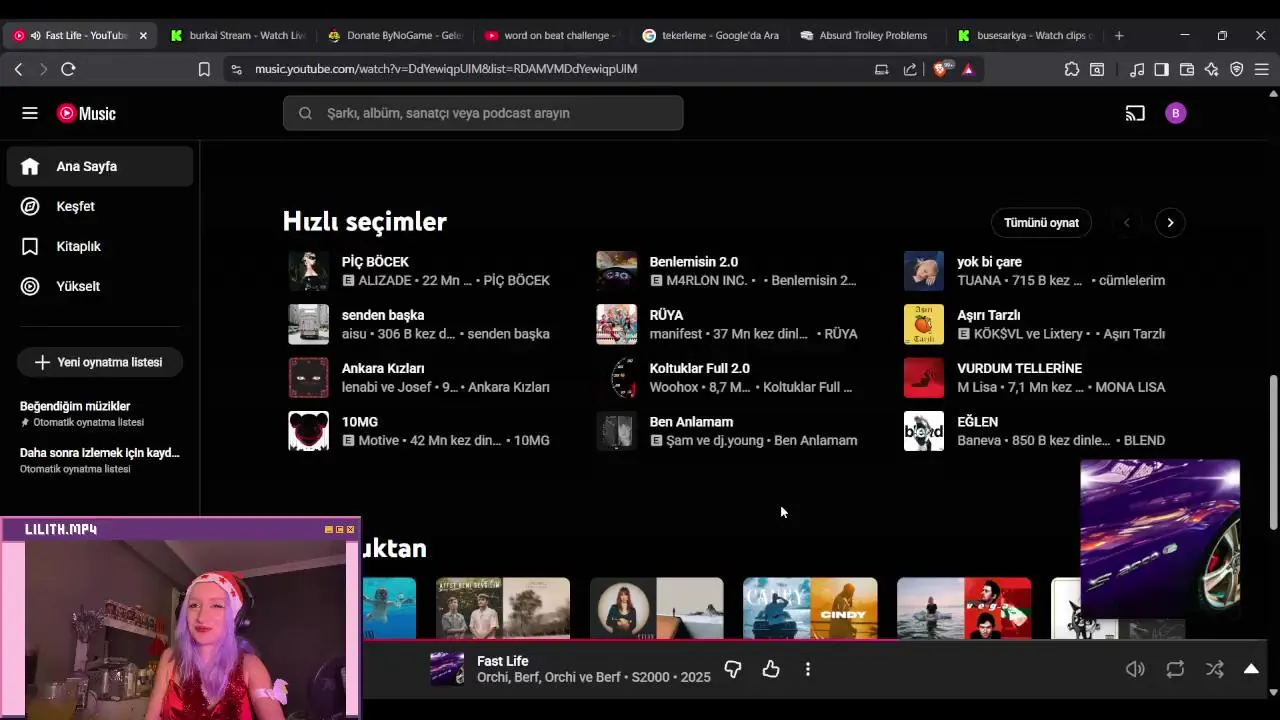
Task: Open Brave Playlist music note icon
Action: [1137, 69]
